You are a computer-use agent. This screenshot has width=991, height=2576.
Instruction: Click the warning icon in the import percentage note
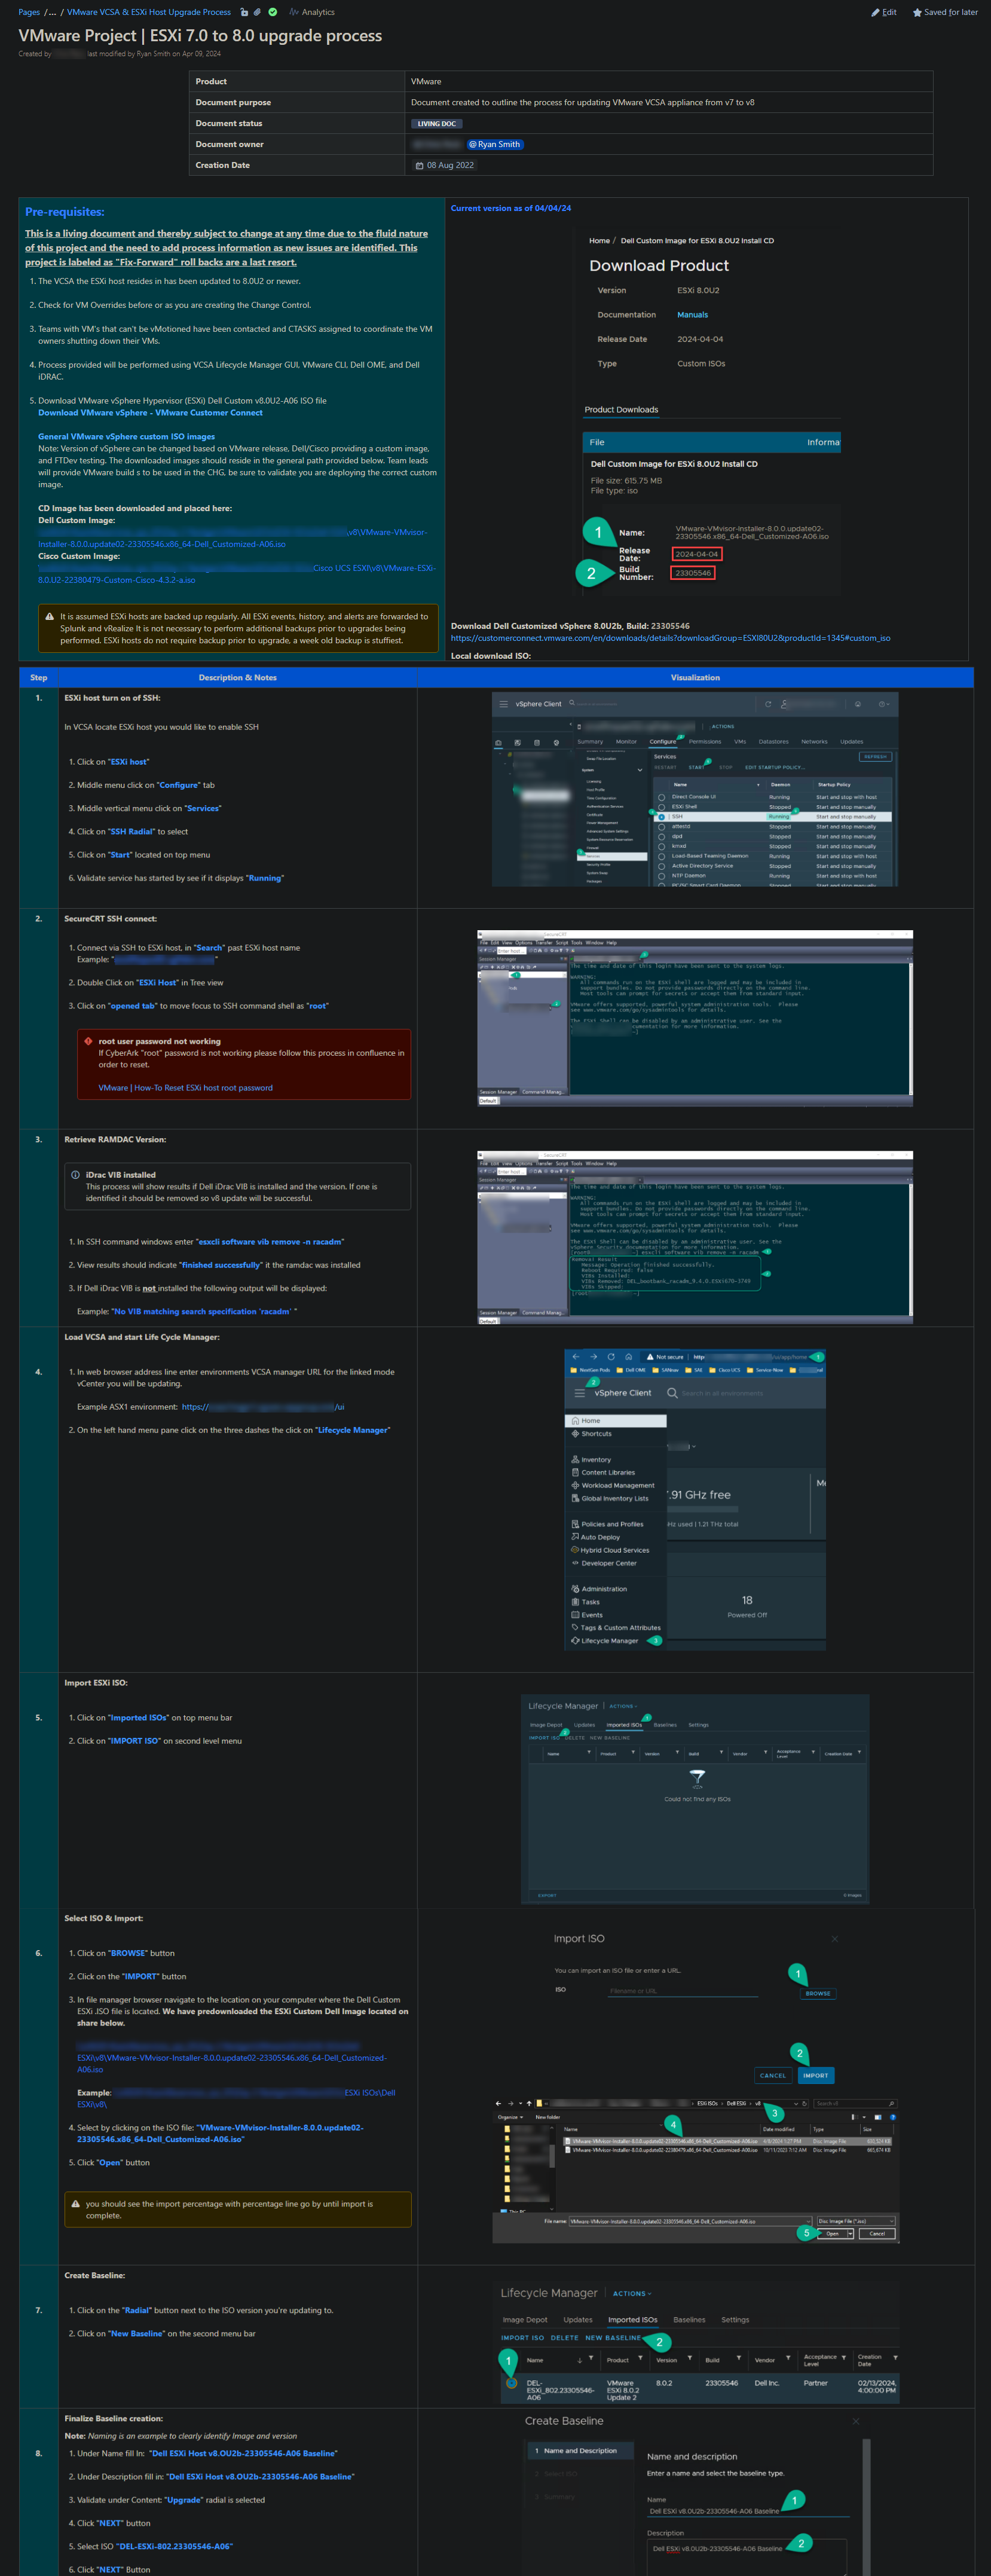(75, 2203)
